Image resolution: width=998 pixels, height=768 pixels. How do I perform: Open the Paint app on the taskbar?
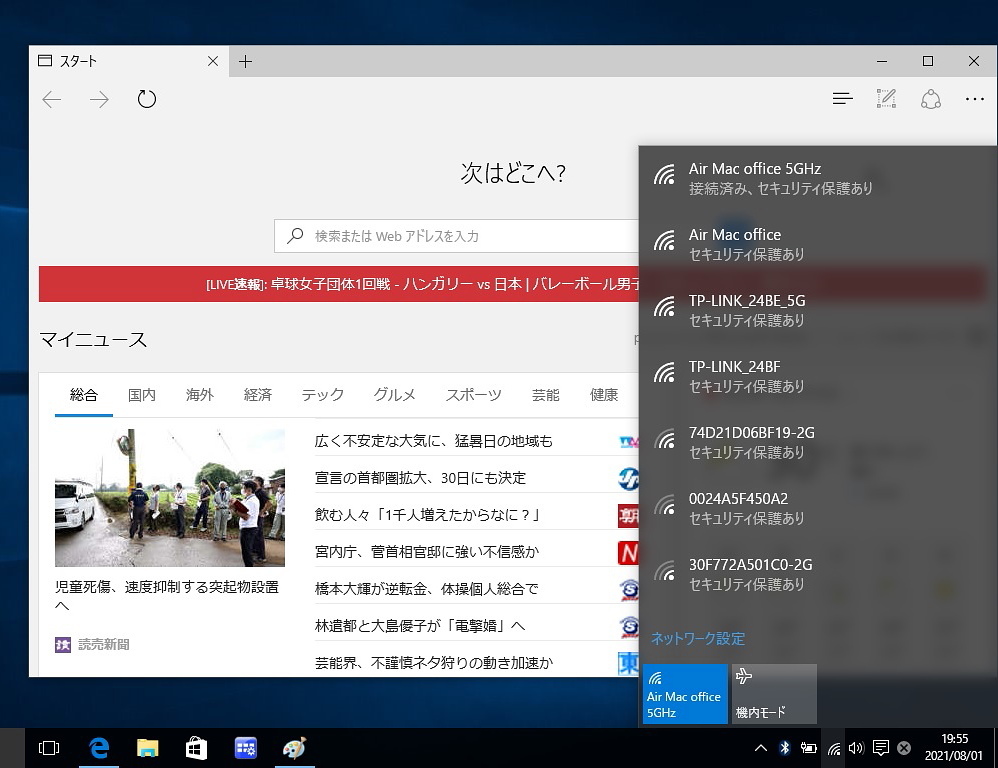coord(294,748)
